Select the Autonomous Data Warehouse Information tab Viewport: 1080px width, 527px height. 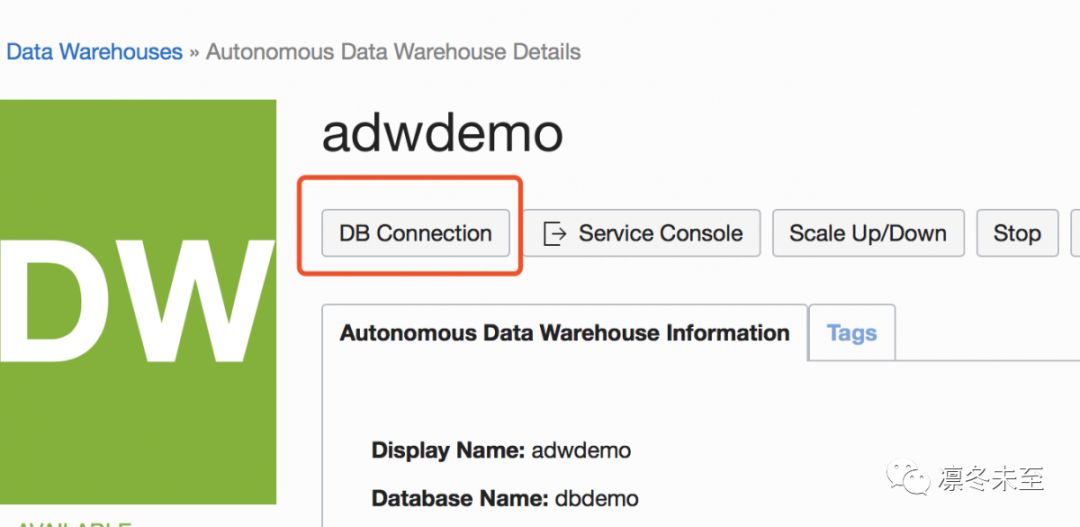(564, 333)
